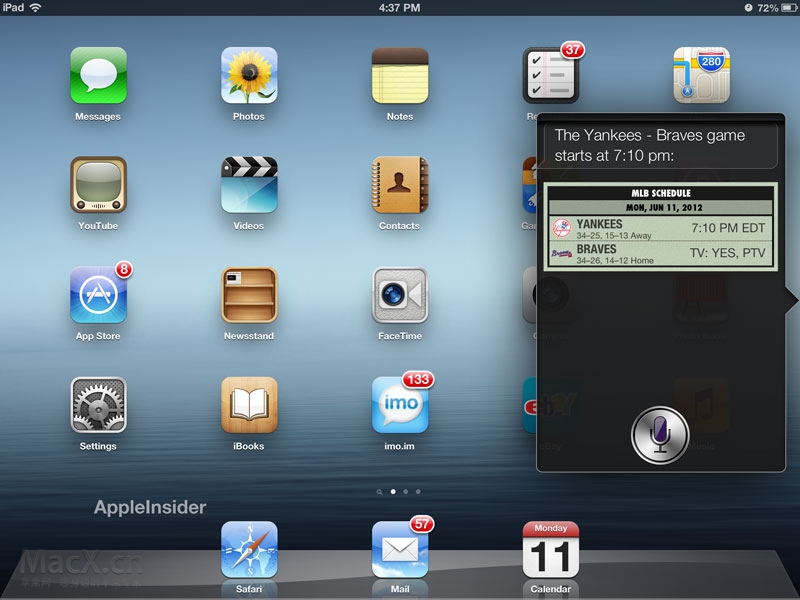The width and height of the screenshot is (800, 600).
Task: Launch the Videos app
Action: pos(249,185)
